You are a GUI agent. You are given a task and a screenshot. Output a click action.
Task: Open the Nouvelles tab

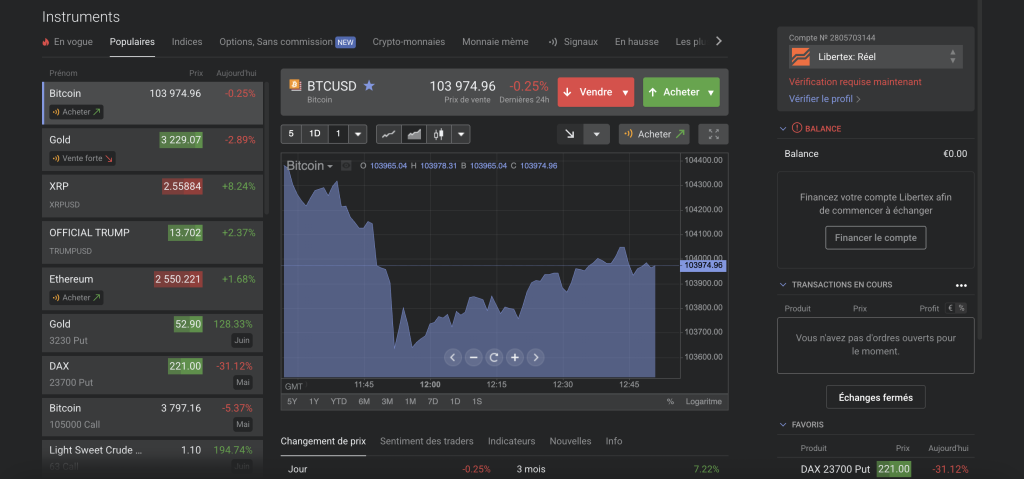tap(570, 441)
